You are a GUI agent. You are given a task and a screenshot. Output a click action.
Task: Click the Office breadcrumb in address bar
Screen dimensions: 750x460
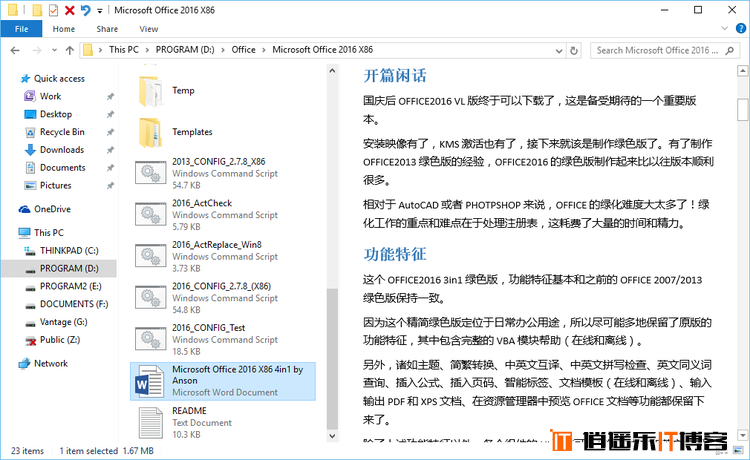tap(243, 49)
